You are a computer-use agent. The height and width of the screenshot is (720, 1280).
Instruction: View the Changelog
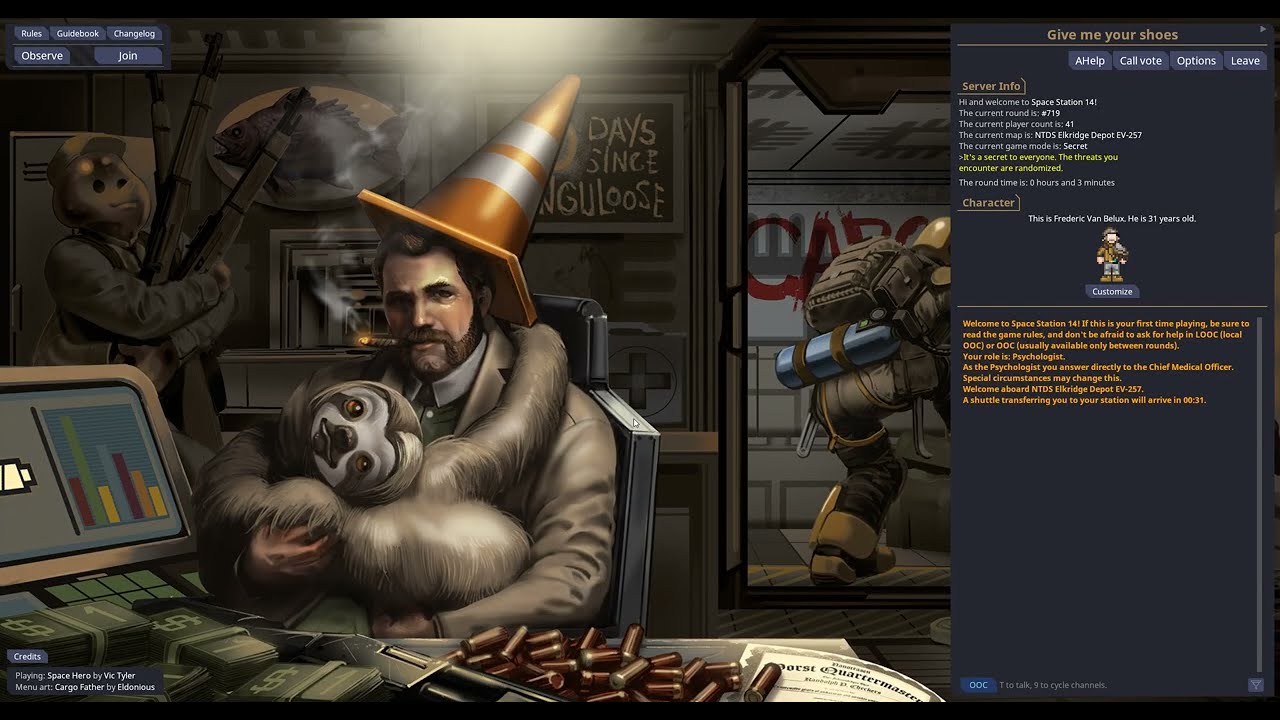134,33
